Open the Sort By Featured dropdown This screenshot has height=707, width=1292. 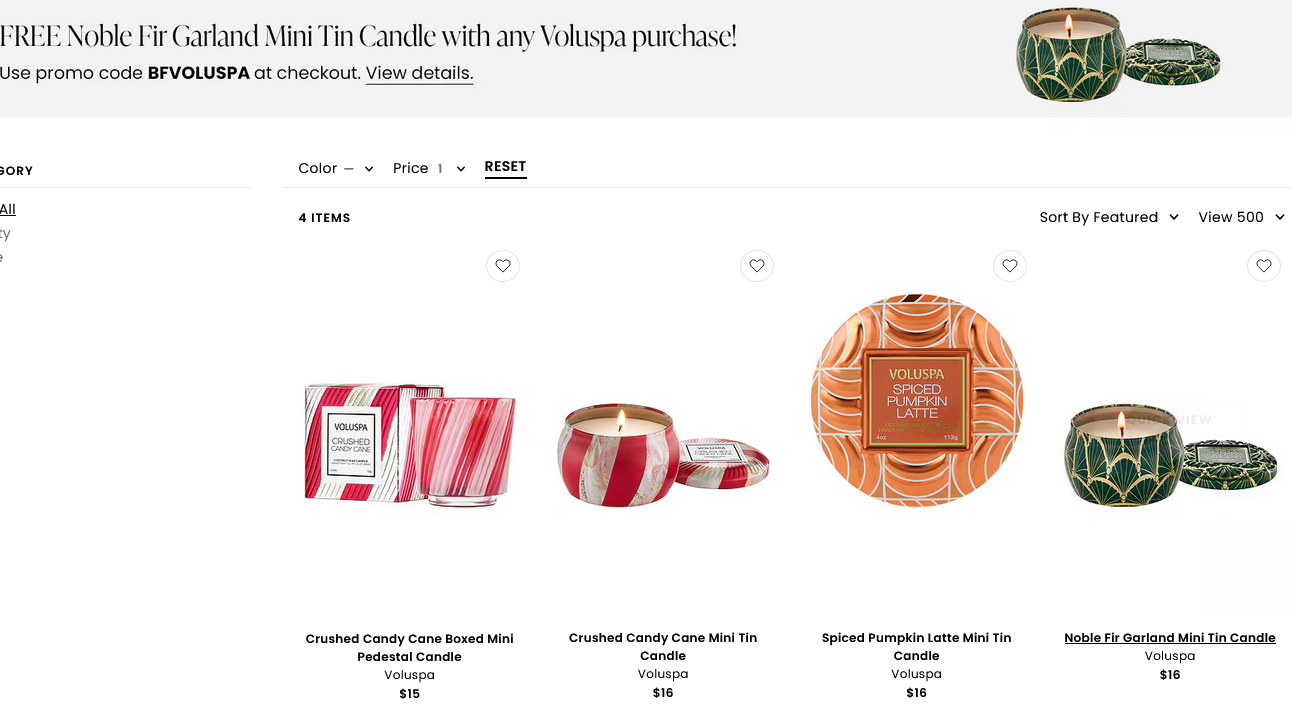click(x=1109, y=217)
